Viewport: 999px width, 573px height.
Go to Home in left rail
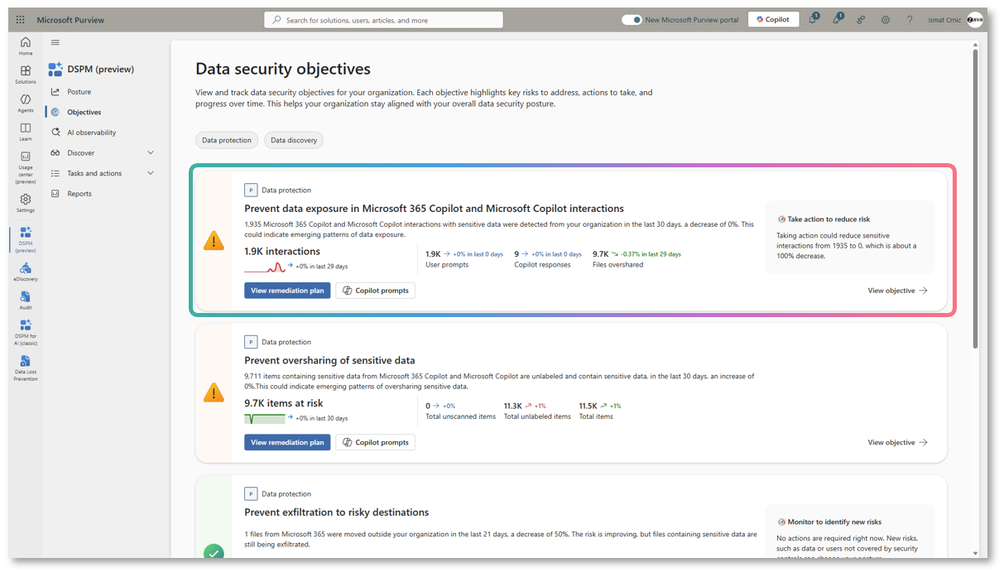click(x=25, y=45)
